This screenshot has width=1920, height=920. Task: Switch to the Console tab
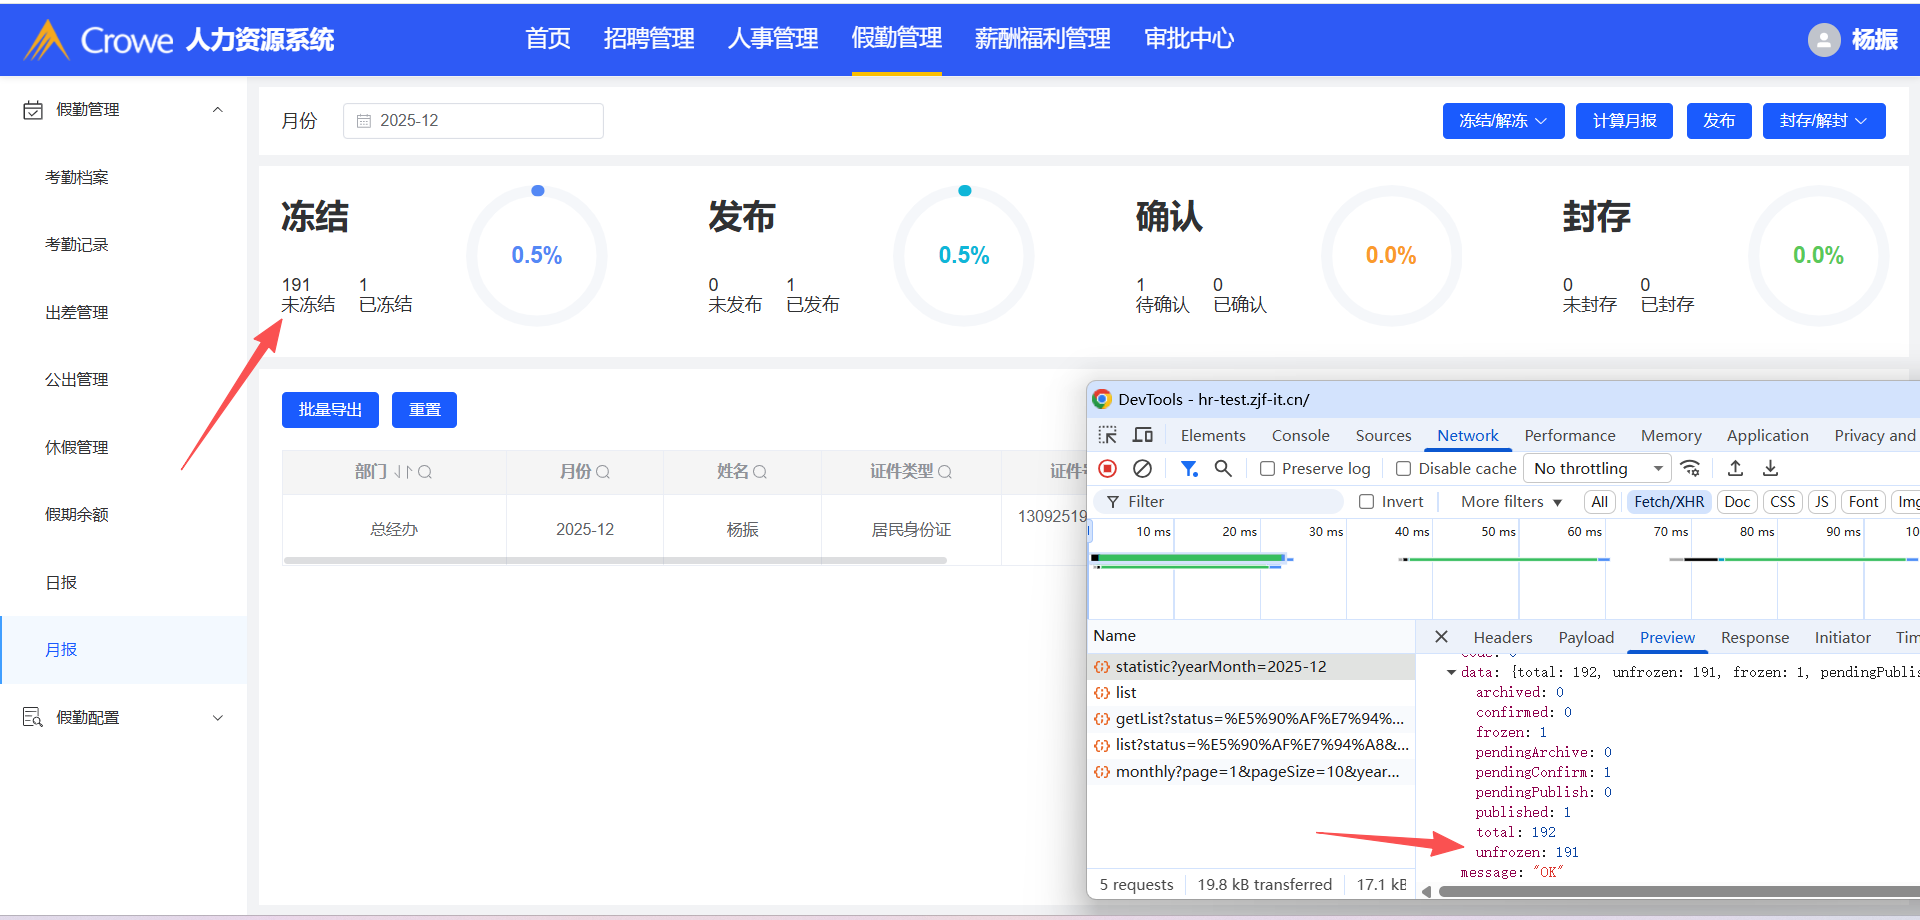click(x=1300, y=435)
